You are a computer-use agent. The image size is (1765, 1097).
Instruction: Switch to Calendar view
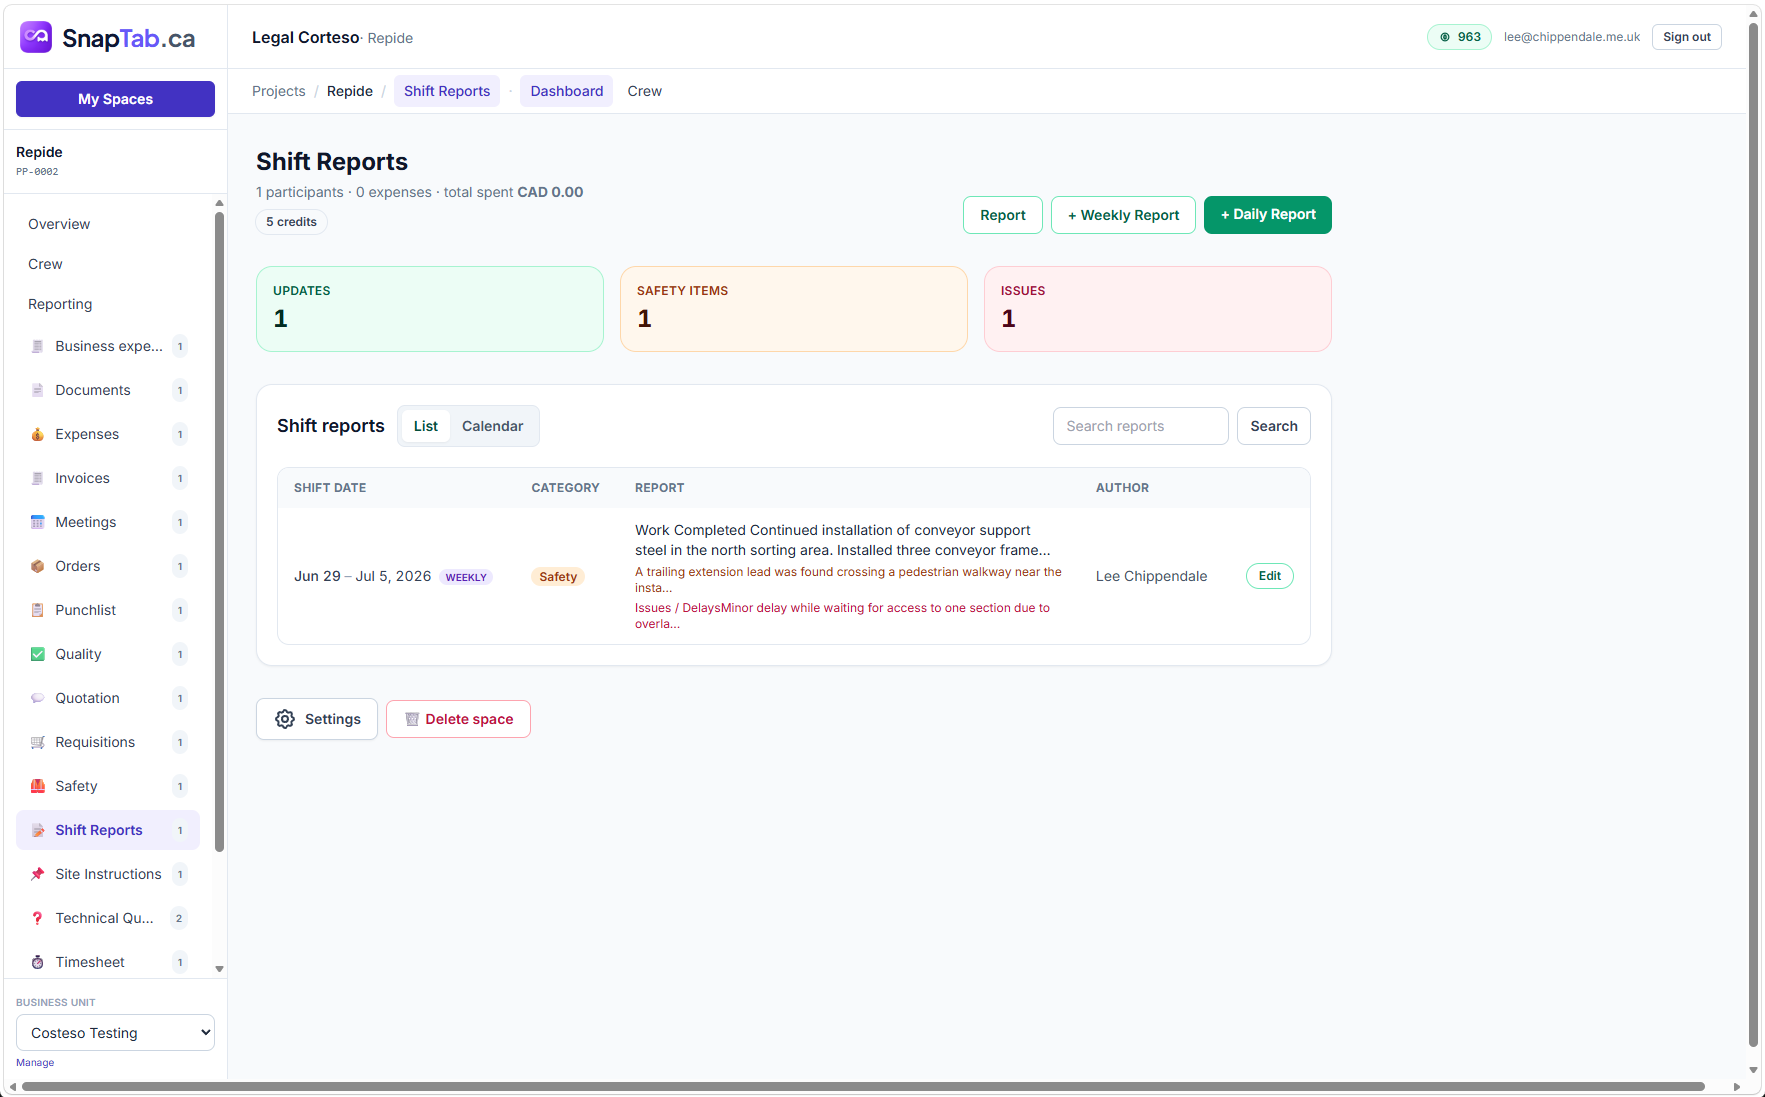492,426
